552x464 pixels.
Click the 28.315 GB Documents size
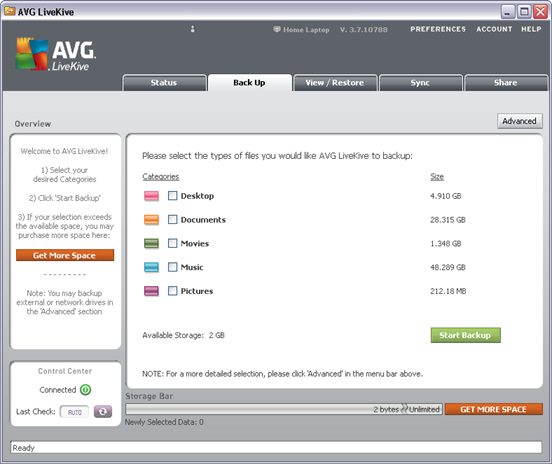tap(448, 220)
